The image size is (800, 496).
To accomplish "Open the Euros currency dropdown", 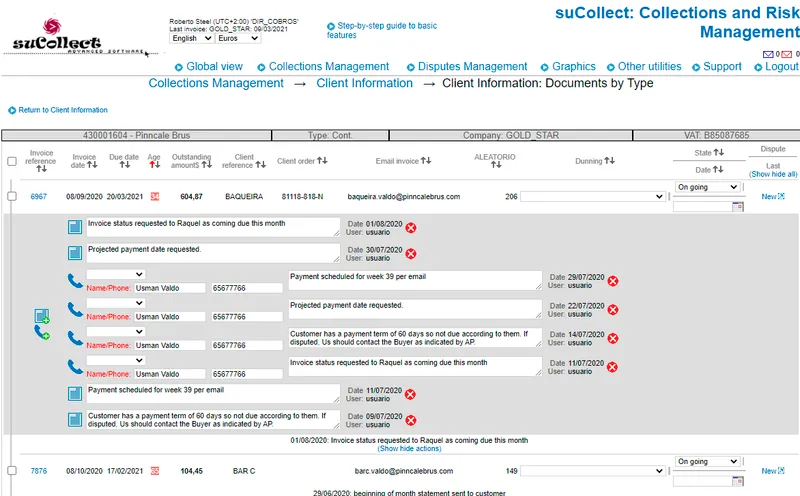I will click(238, 38).
